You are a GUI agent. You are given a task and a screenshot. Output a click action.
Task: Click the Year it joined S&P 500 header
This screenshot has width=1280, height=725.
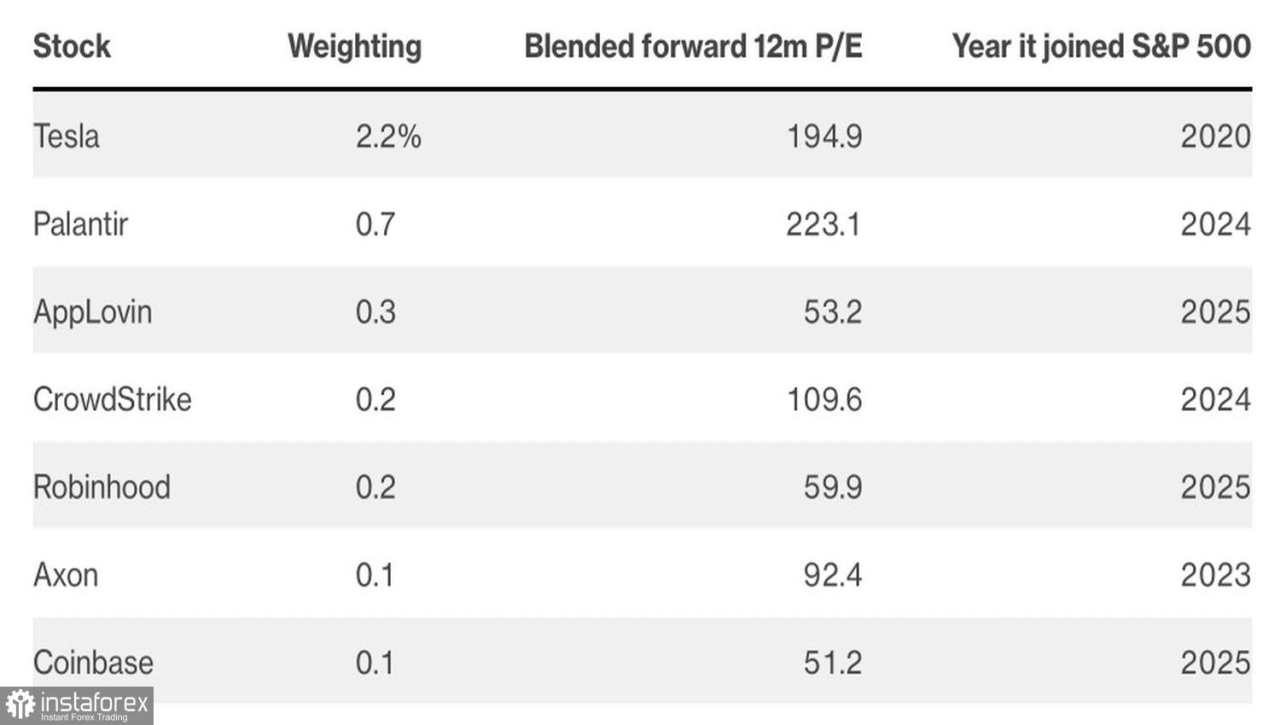point(1101,46)
